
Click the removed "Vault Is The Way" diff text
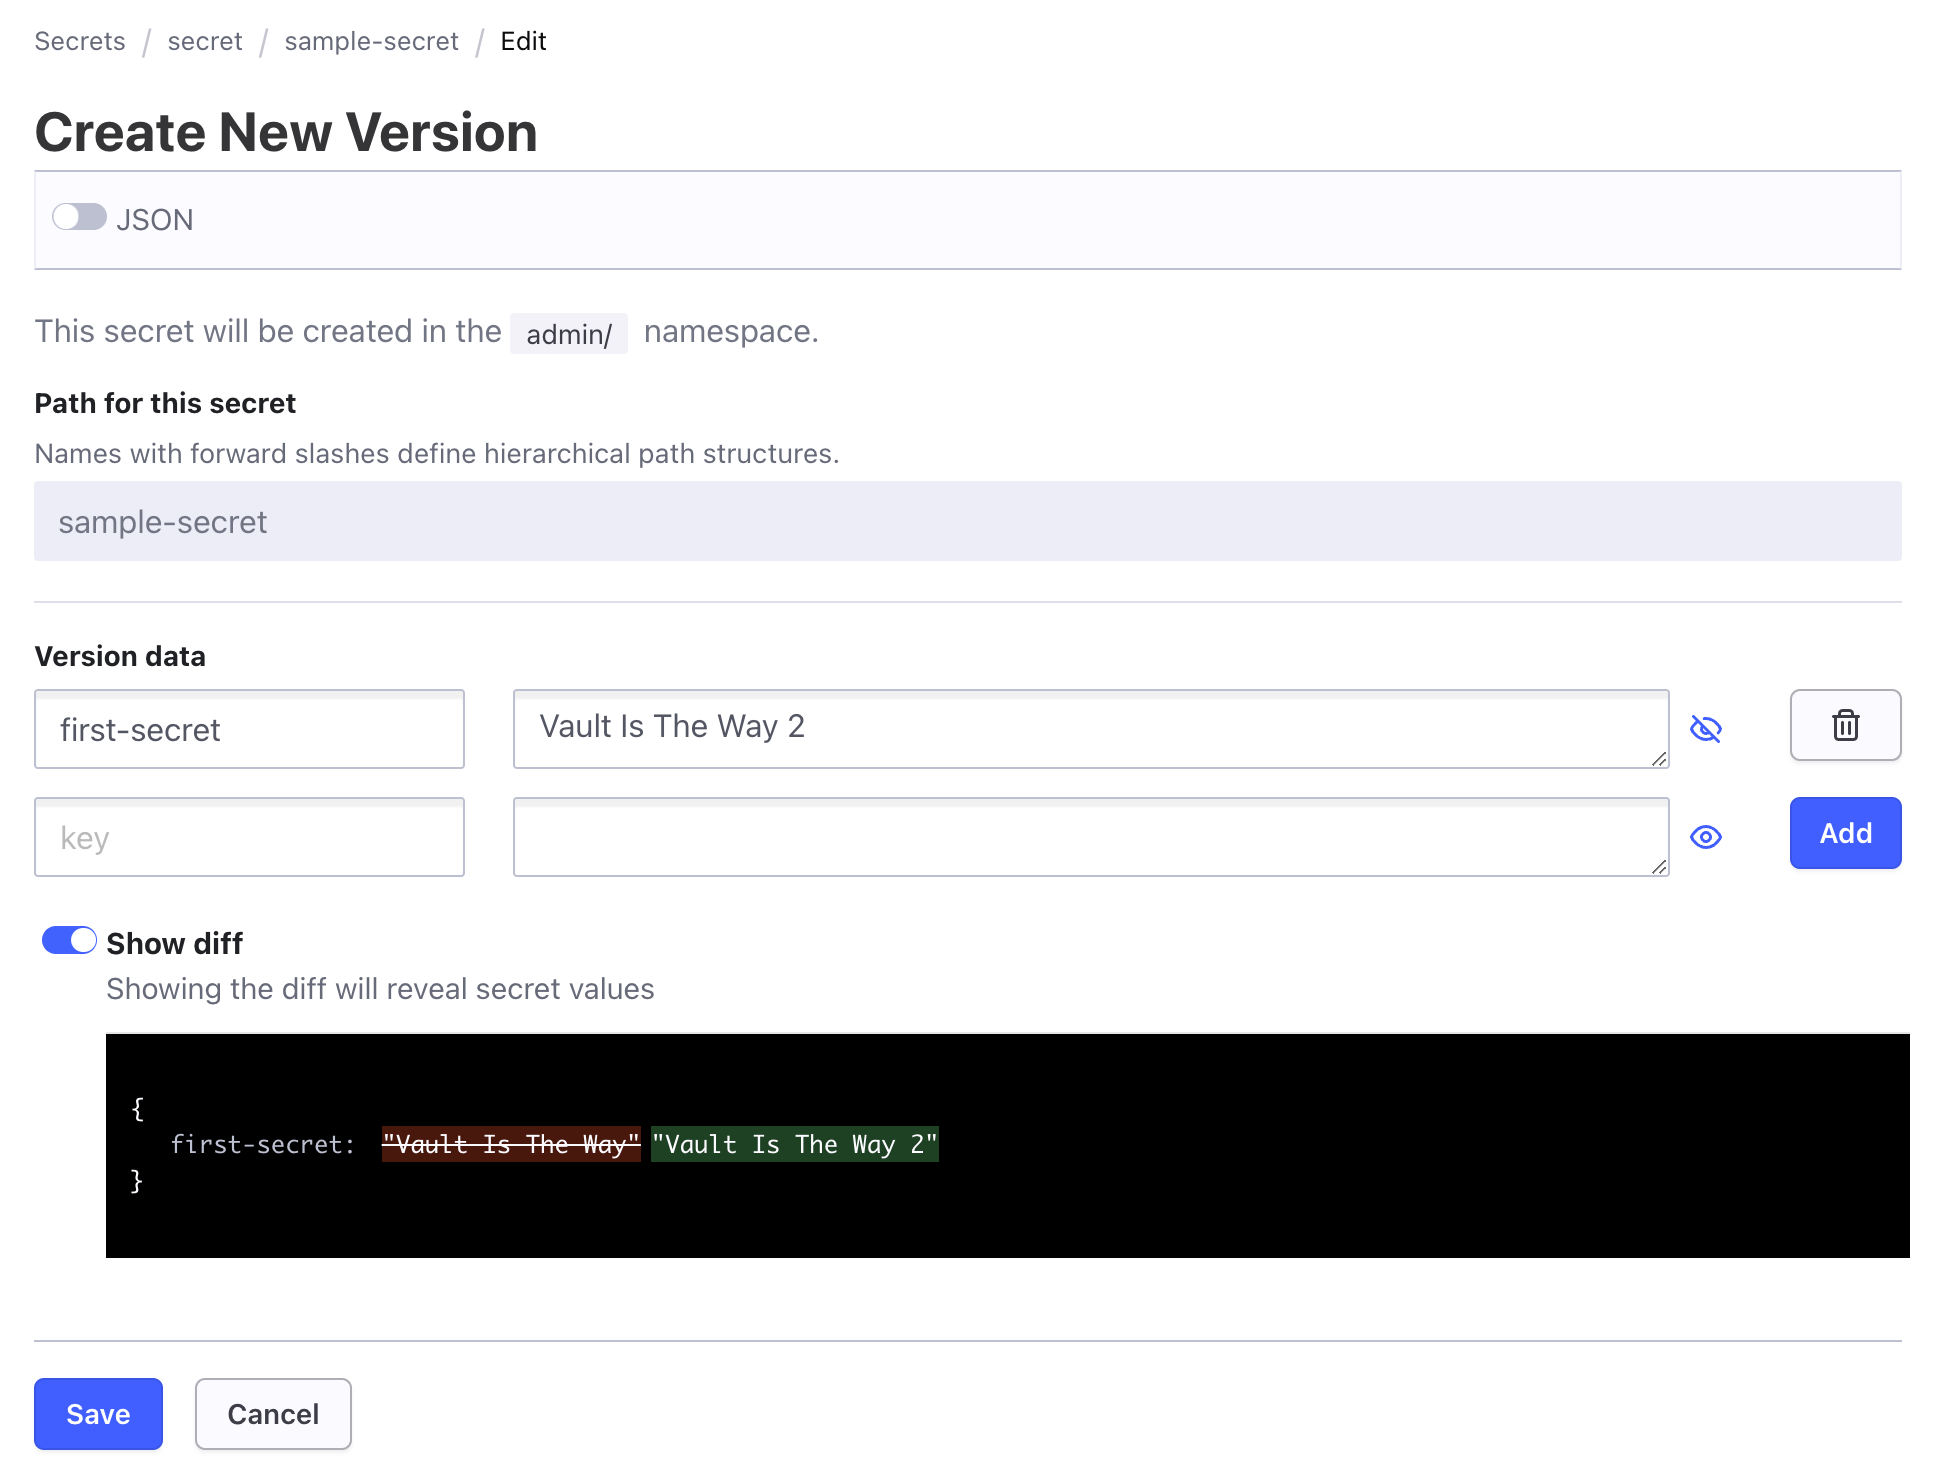[511, 1144]
